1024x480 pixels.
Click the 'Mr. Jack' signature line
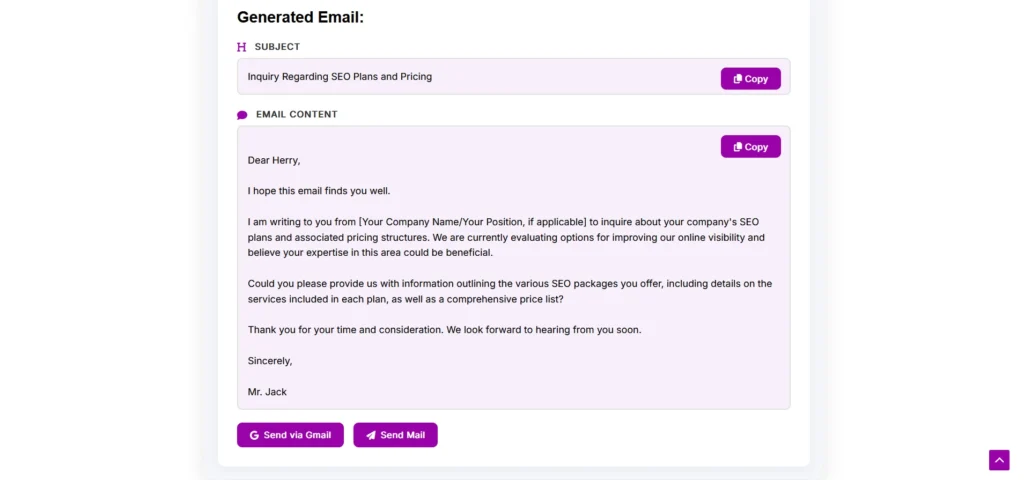pos(267,392)
